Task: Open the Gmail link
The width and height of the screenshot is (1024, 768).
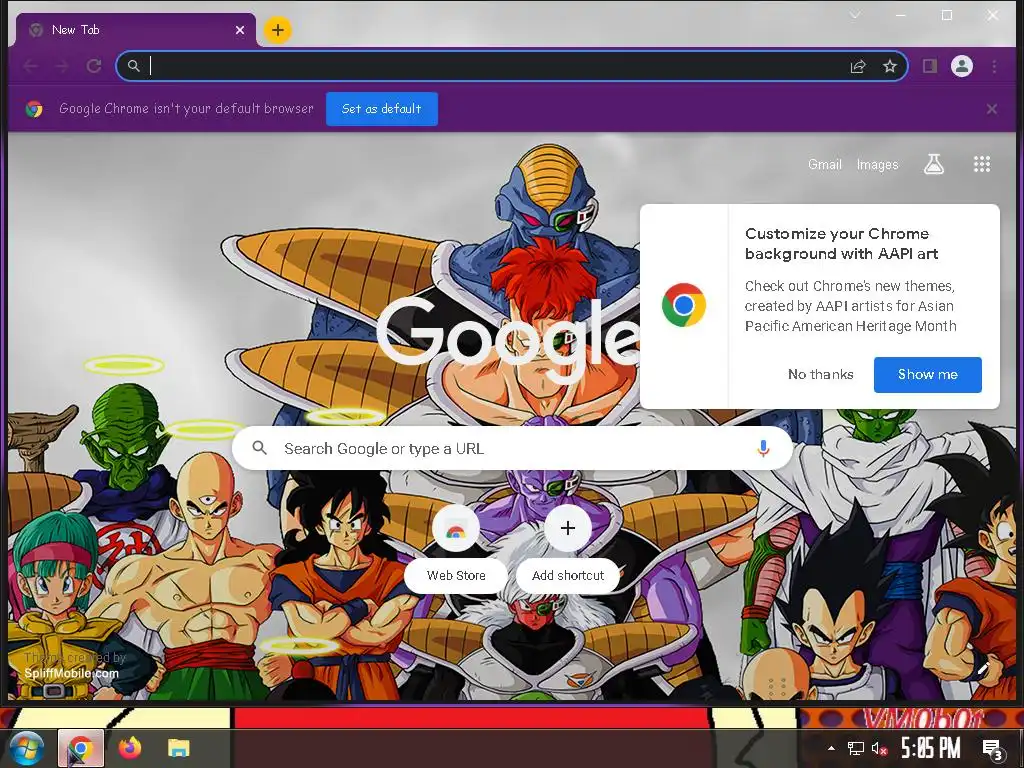Action: (825, 165)
